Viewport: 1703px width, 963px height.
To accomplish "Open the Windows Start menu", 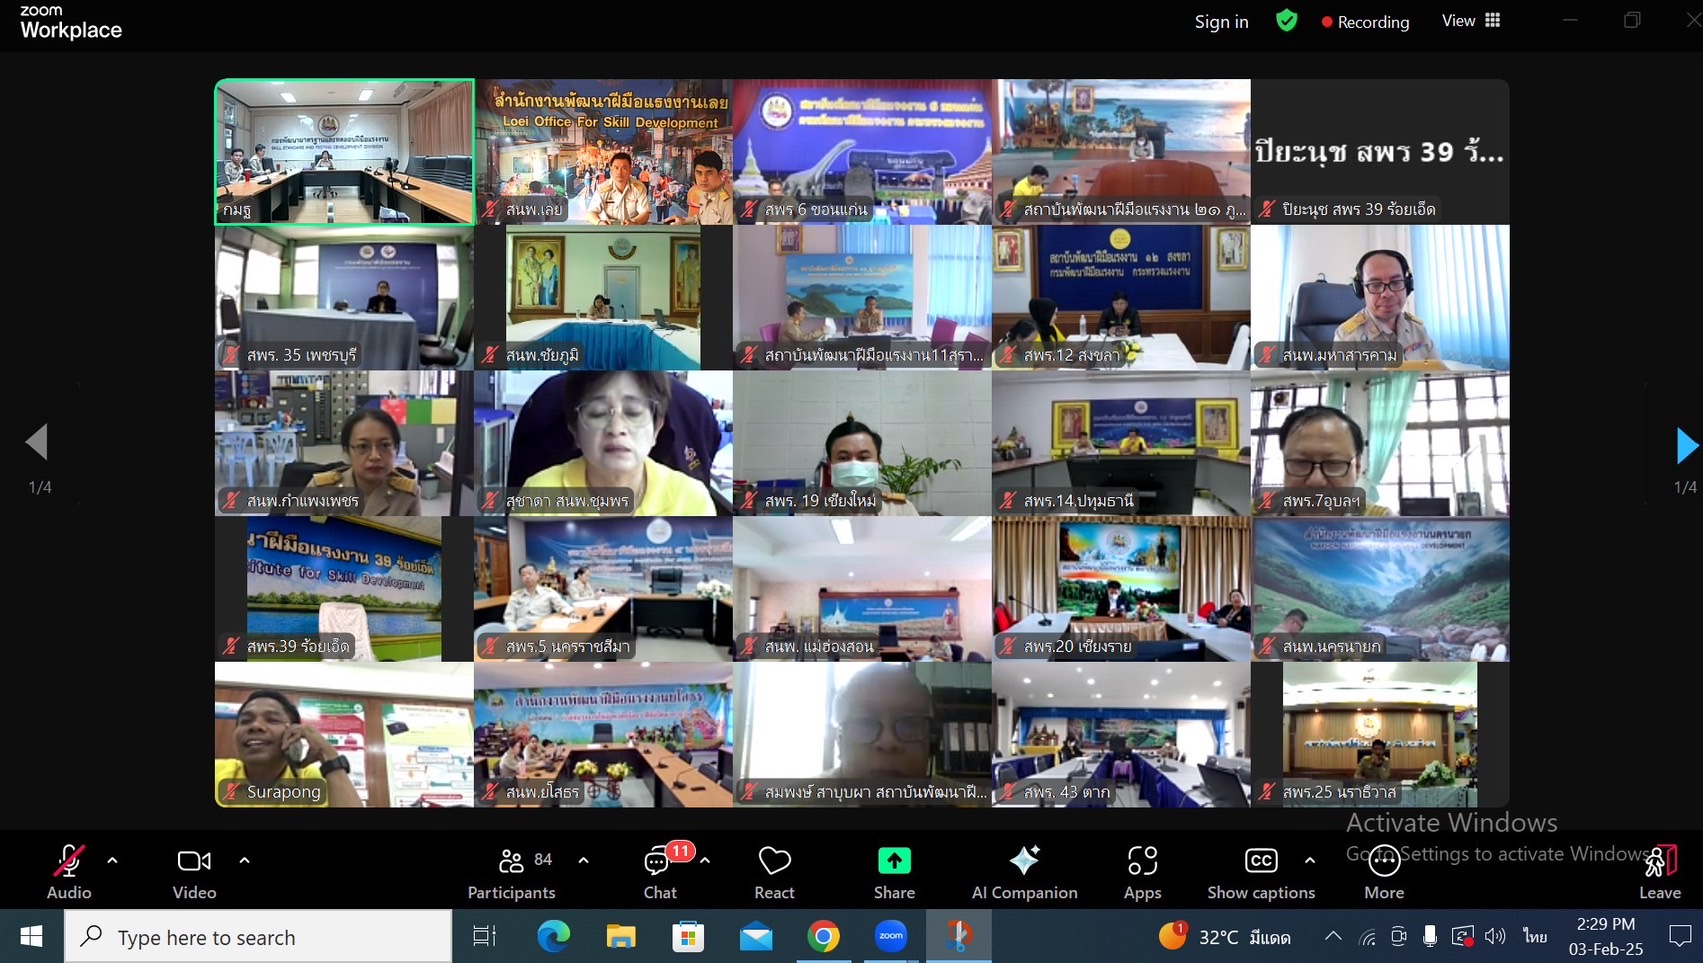I will pos(32,936).
